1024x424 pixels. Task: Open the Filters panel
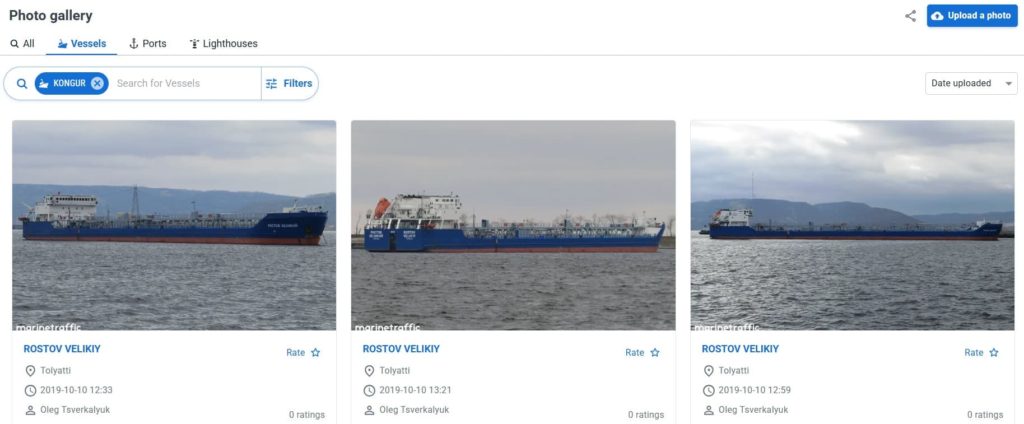point(289,84)
